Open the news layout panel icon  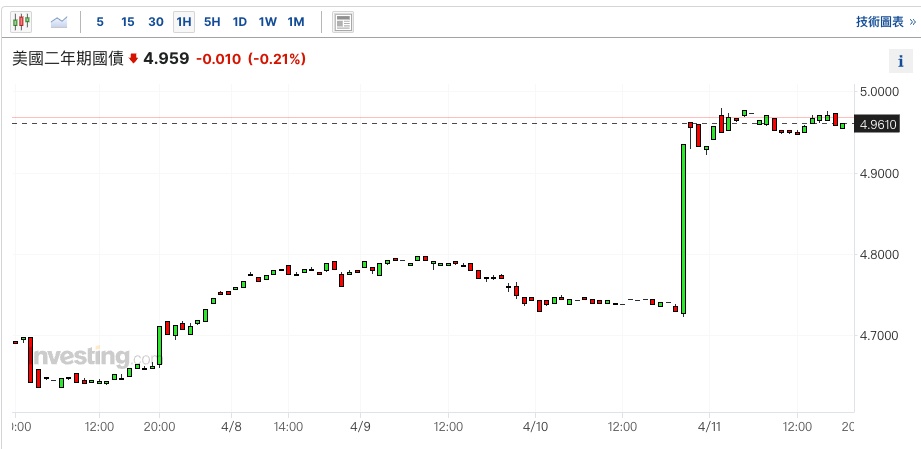pyautogui.click(x=343, y=22)
